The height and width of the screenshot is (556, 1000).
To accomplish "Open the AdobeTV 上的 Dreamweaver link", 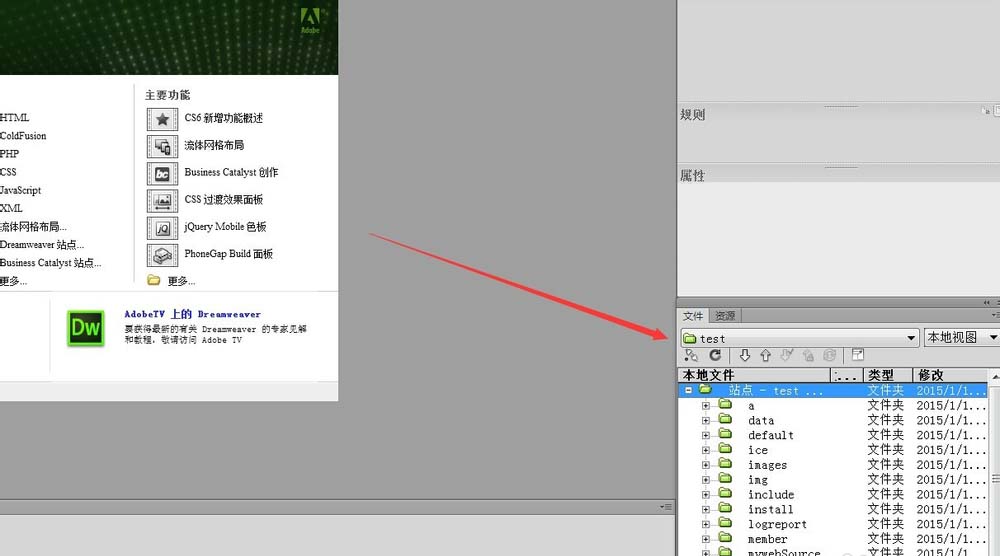I will pyautogui.click(x=193, y=314).
